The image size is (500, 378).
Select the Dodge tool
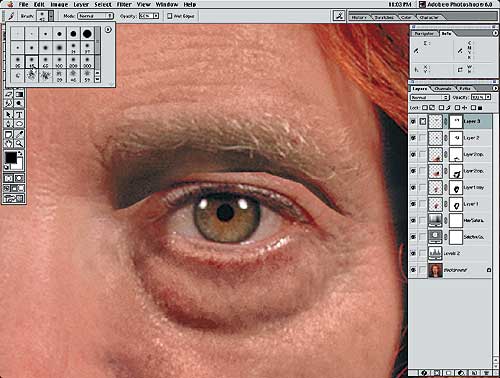coord(19,104)
